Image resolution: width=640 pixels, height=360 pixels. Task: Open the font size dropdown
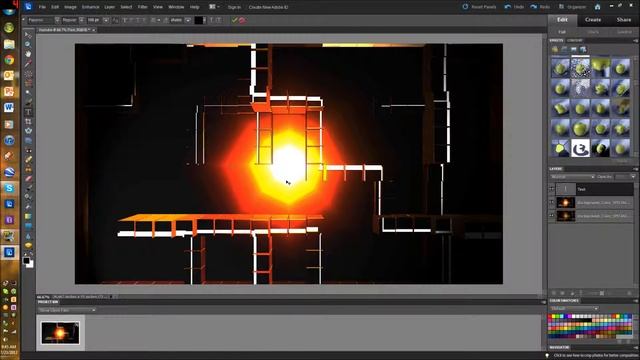[106, 20]
